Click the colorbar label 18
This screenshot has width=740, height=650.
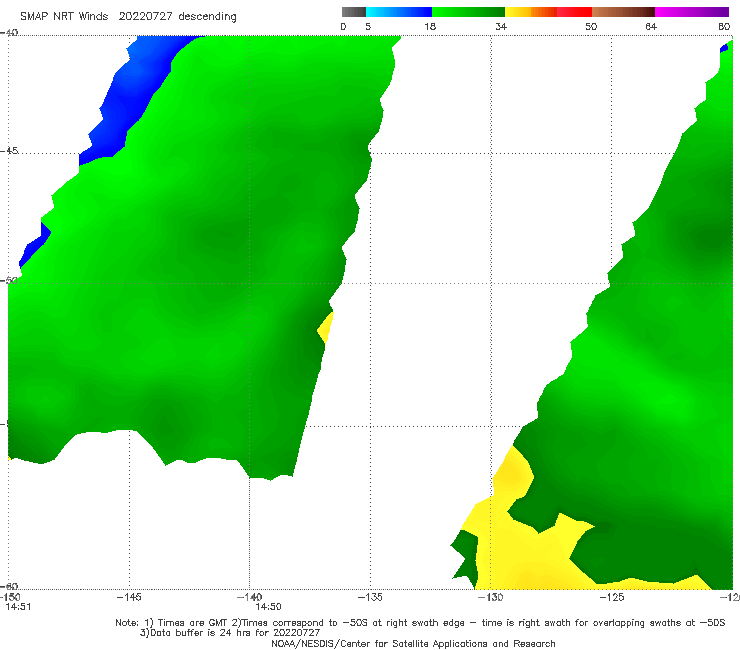430,26
